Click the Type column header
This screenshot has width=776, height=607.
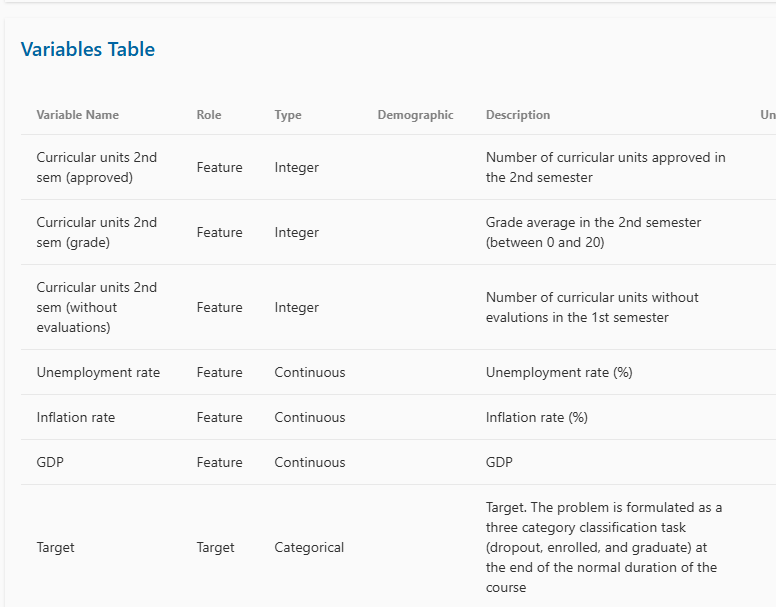(288, 115)
